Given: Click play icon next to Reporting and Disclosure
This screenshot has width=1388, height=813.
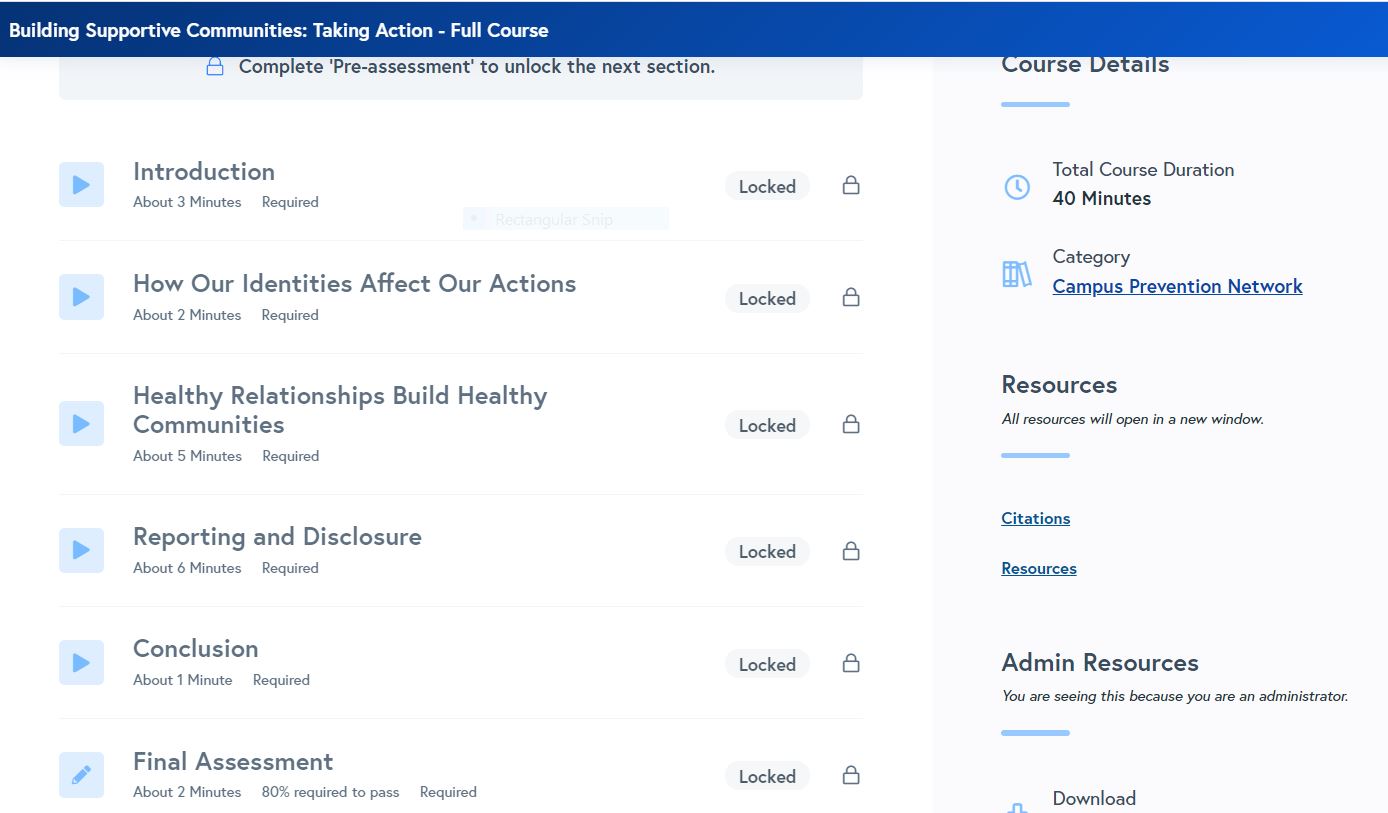Looking at the screenshot, I should [x=81, y=550].
